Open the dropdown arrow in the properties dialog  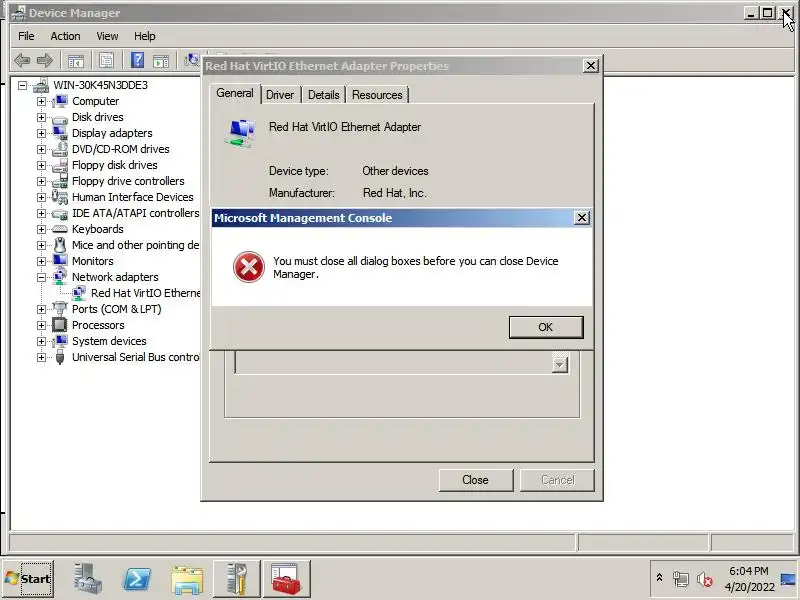(x=560, y=365)
